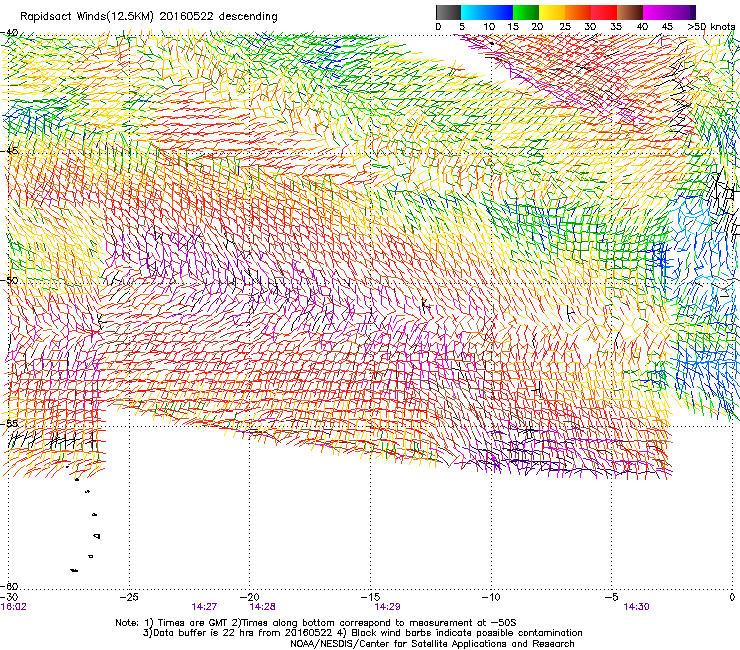
Task: Click the '-25' longitude axis label
Action: click(129, 597)
